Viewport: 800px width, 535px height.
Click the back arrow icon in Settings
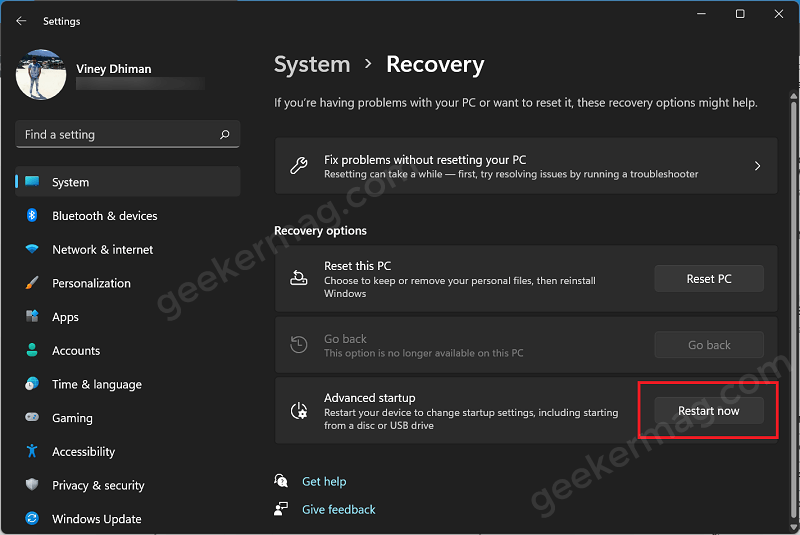21,21
